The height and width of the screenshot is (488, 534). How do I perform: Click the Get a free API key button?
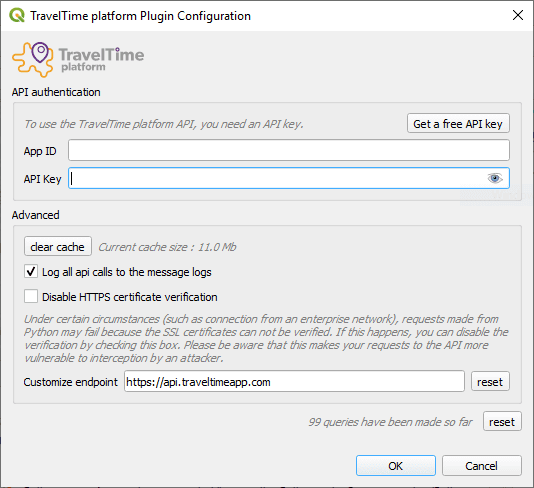coord(458,123)
